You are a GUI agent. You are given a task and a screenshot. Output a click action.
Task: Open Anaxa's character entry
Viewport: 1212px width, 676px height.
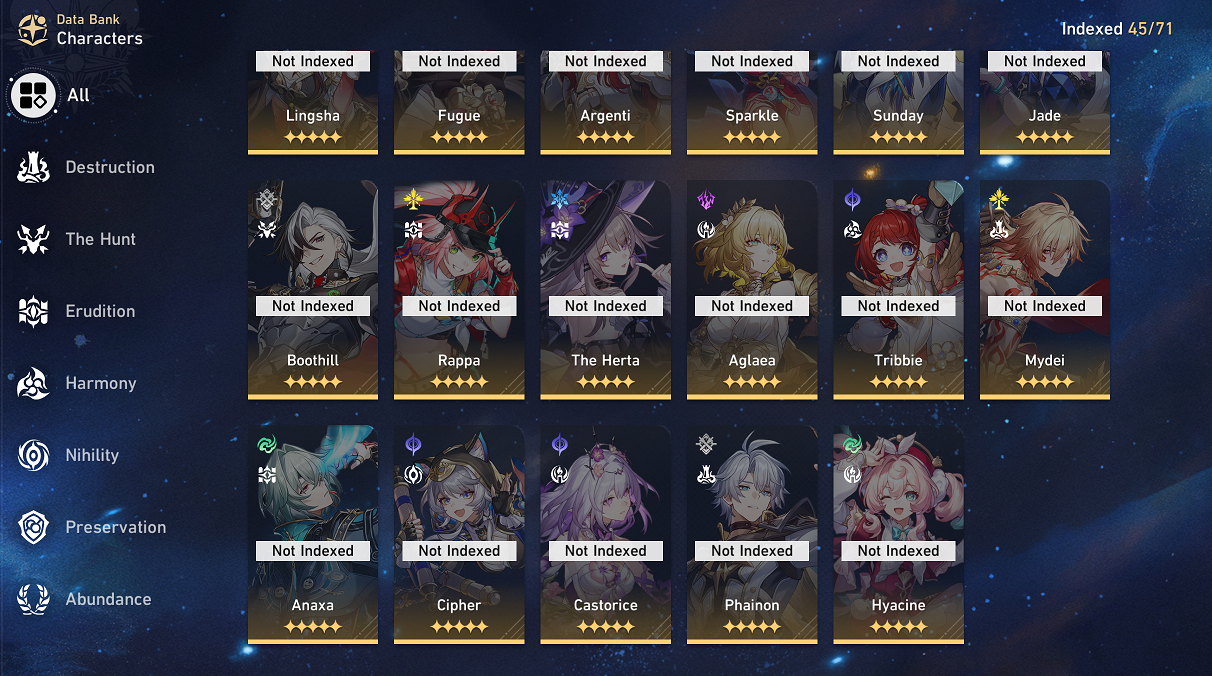(x=313, y=535)
